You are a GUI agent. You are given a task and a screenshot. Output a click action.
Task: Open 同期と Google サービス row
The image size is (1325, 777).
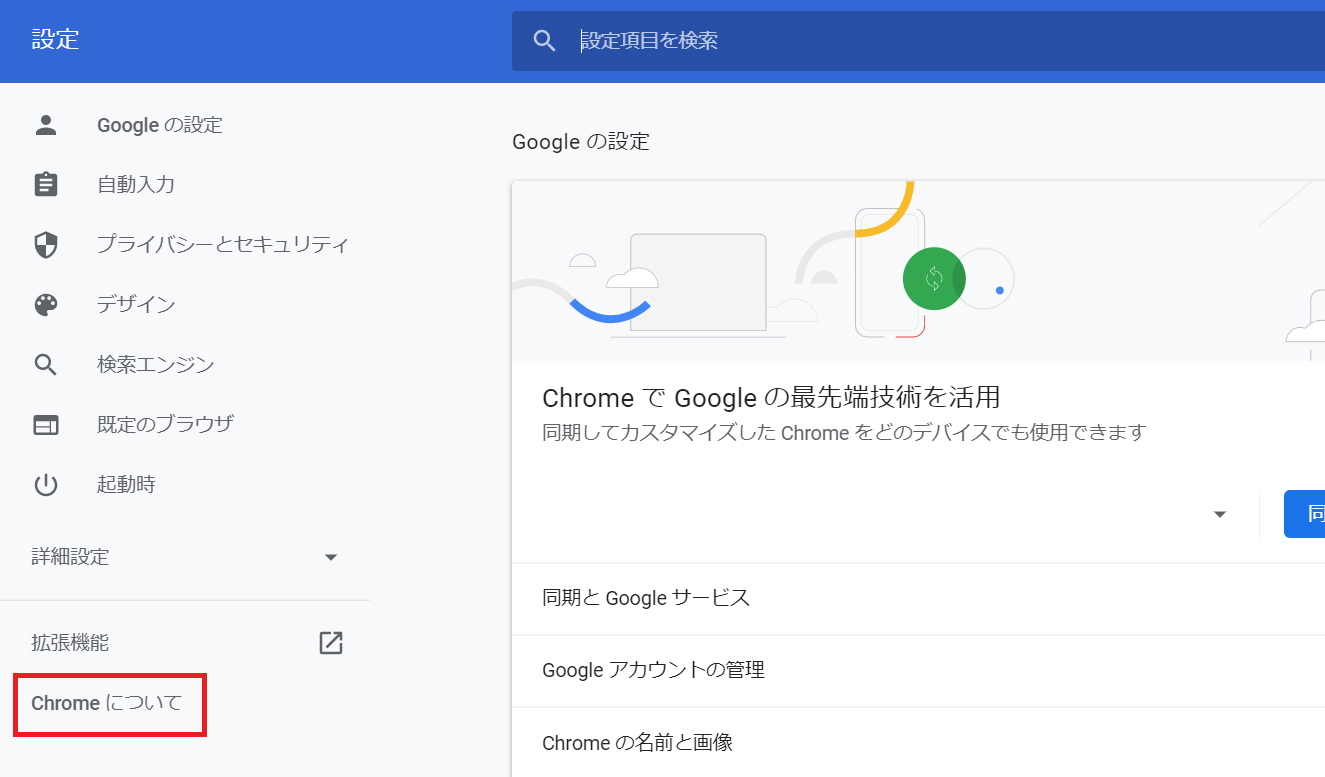[918, 598]
